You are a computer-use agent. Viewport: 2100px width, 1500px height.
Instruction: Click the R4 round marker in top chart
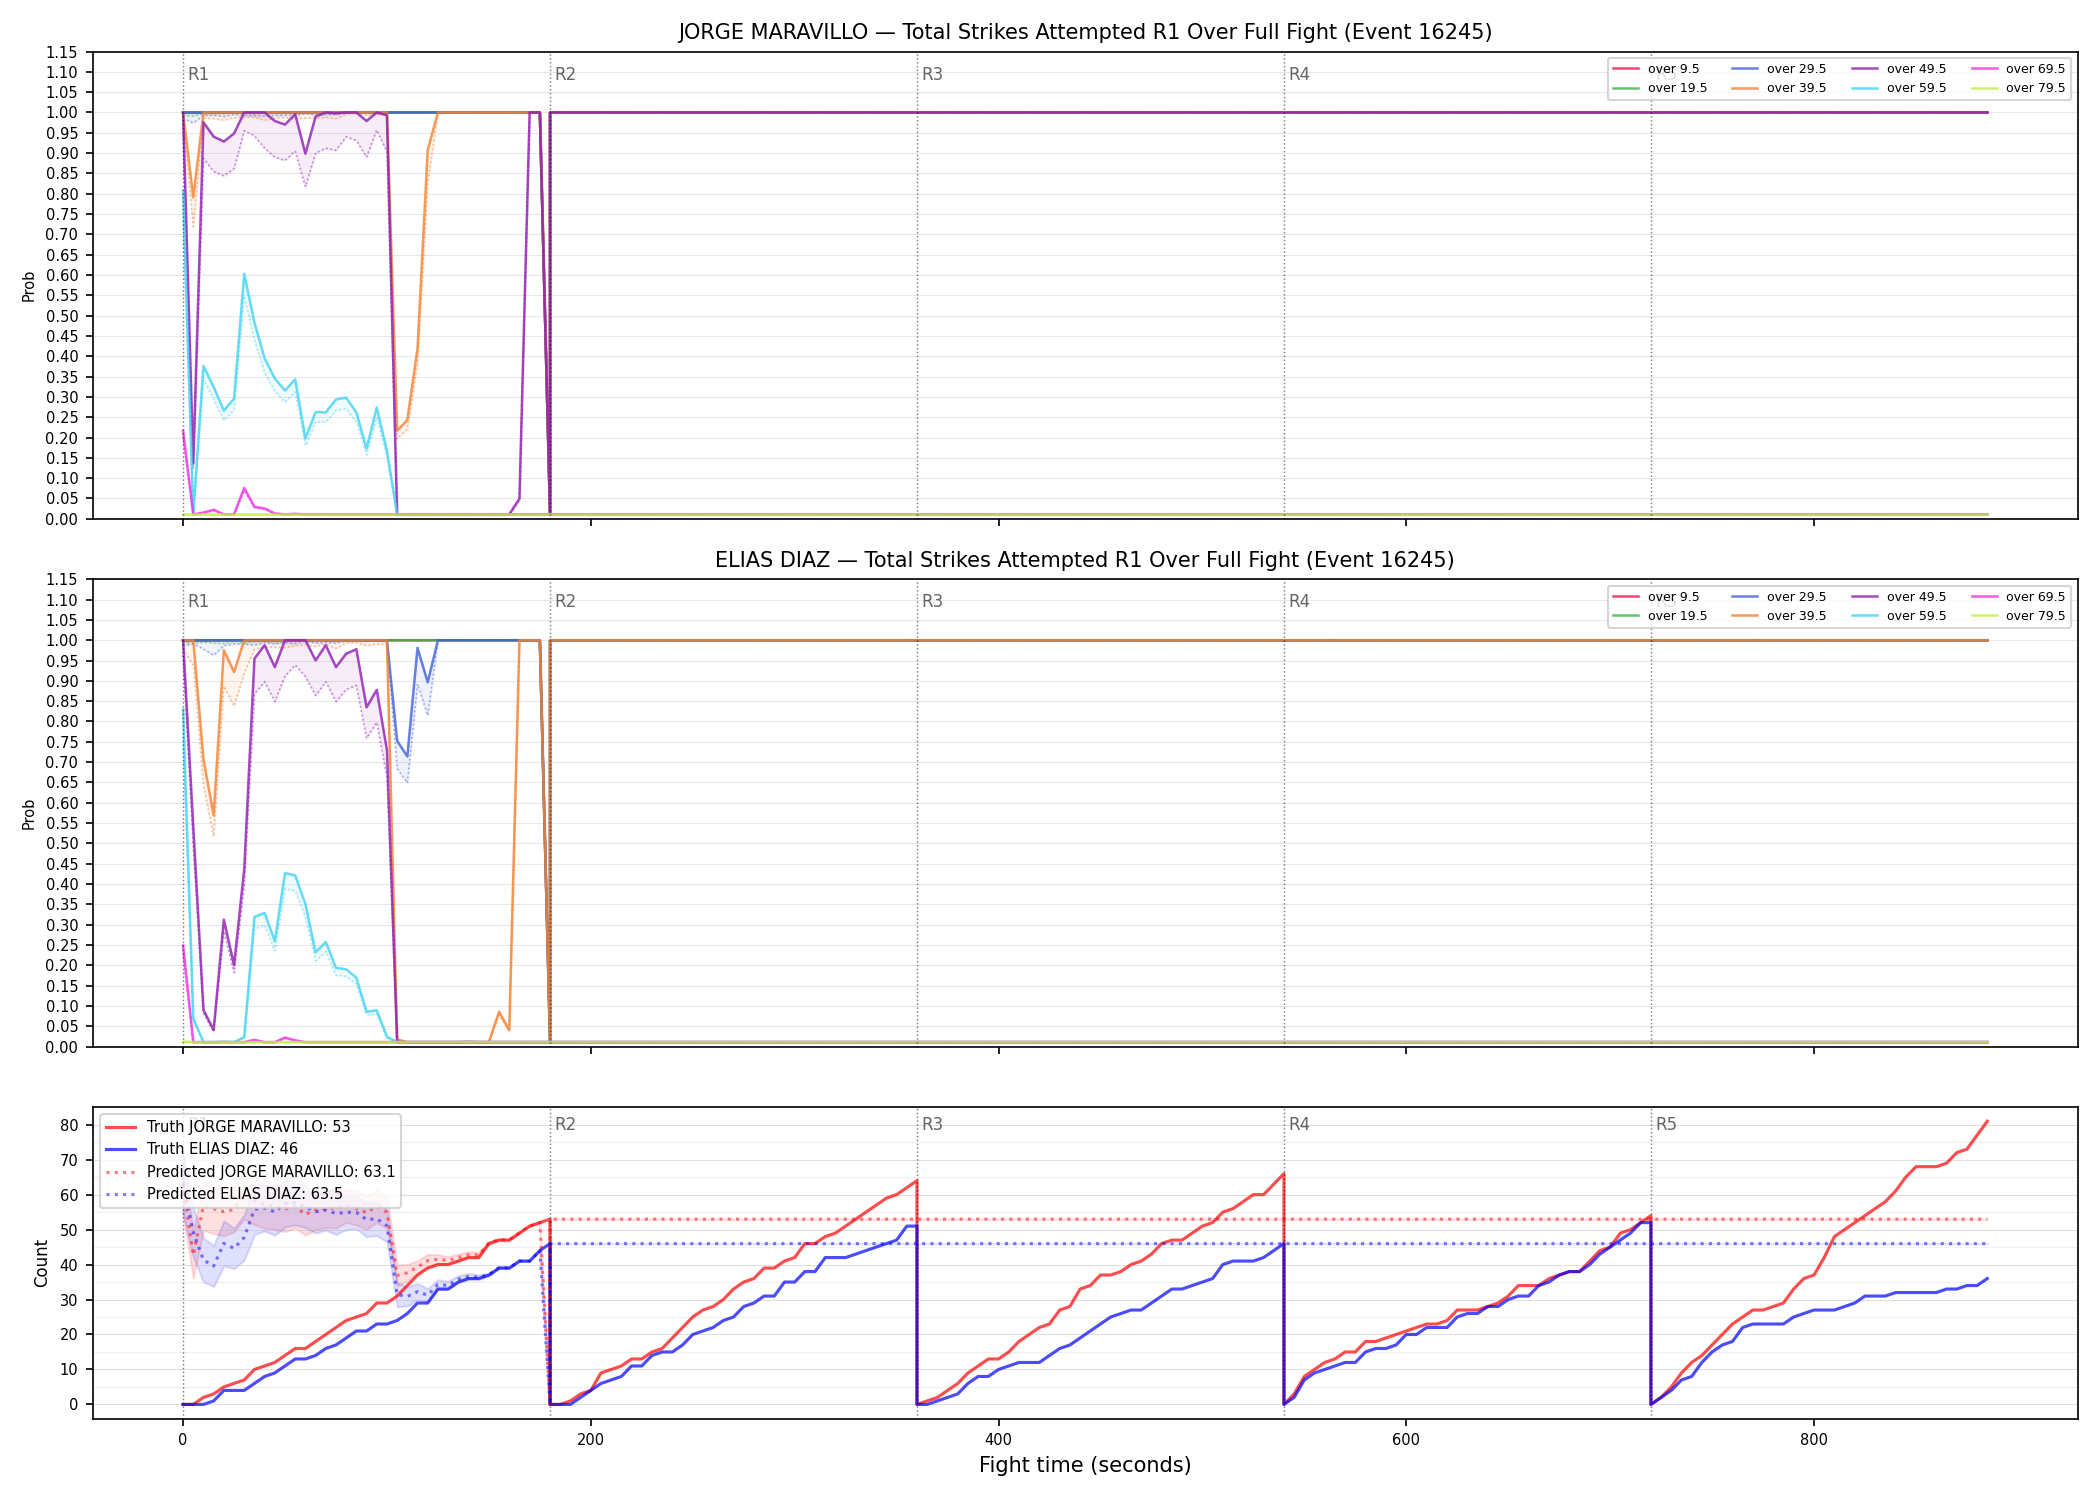point(1299,74)
